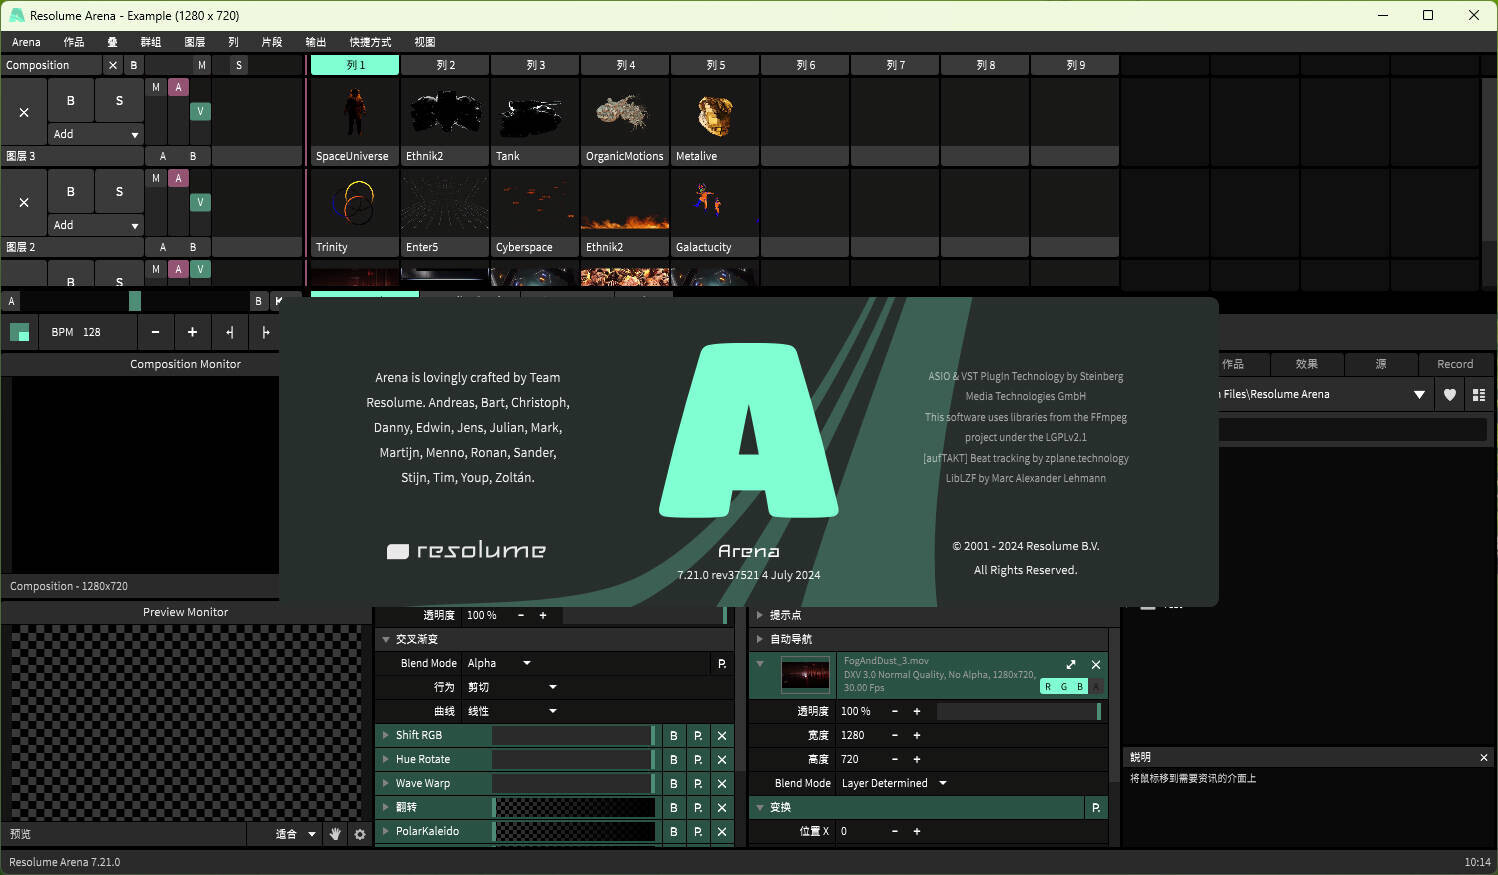Open the Arena menu

(26, 42)
